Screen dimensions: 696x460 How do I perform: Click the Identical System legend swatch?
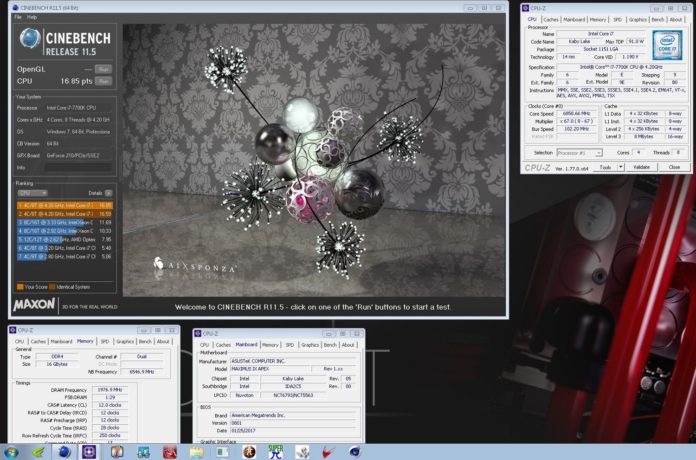point(52,287)
